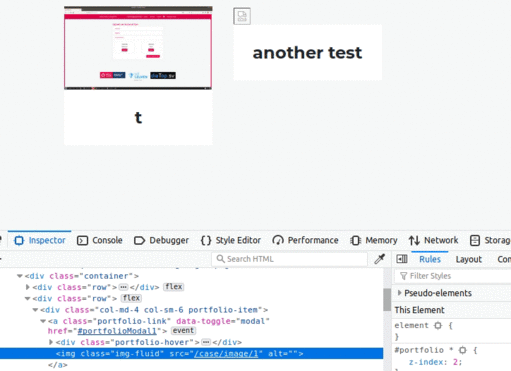Click the magnifier icon in Search HTML
The width and height of the screenshot is (511, 371).
click(x=220, y=259)
